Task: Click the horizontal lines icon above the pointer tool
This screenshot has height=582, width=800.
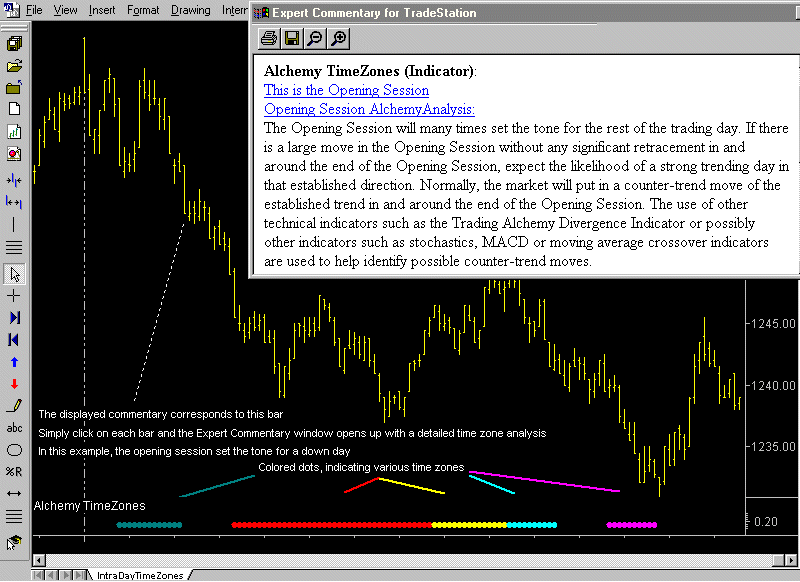Action: [x=14, y=247]
